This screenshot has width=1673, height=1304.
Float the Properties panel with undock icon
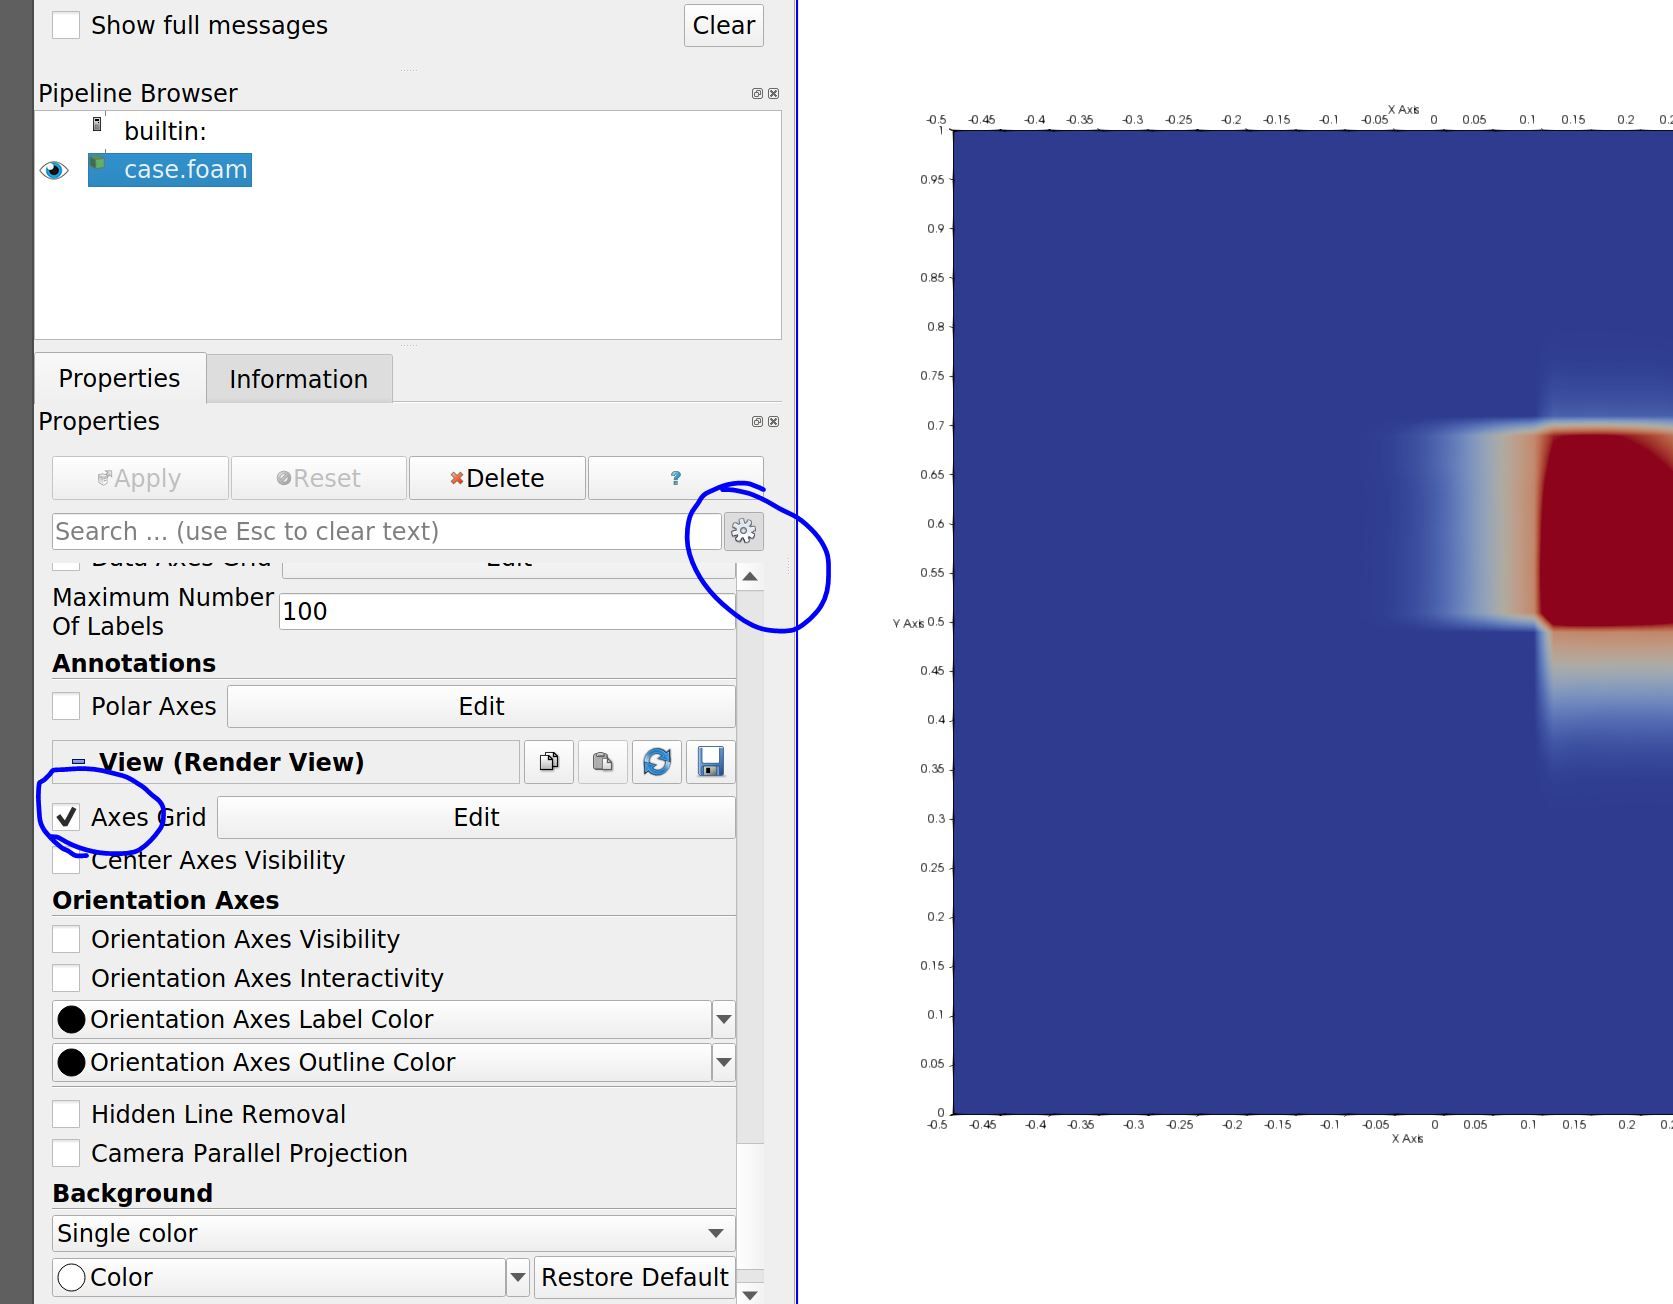point(757,421)
